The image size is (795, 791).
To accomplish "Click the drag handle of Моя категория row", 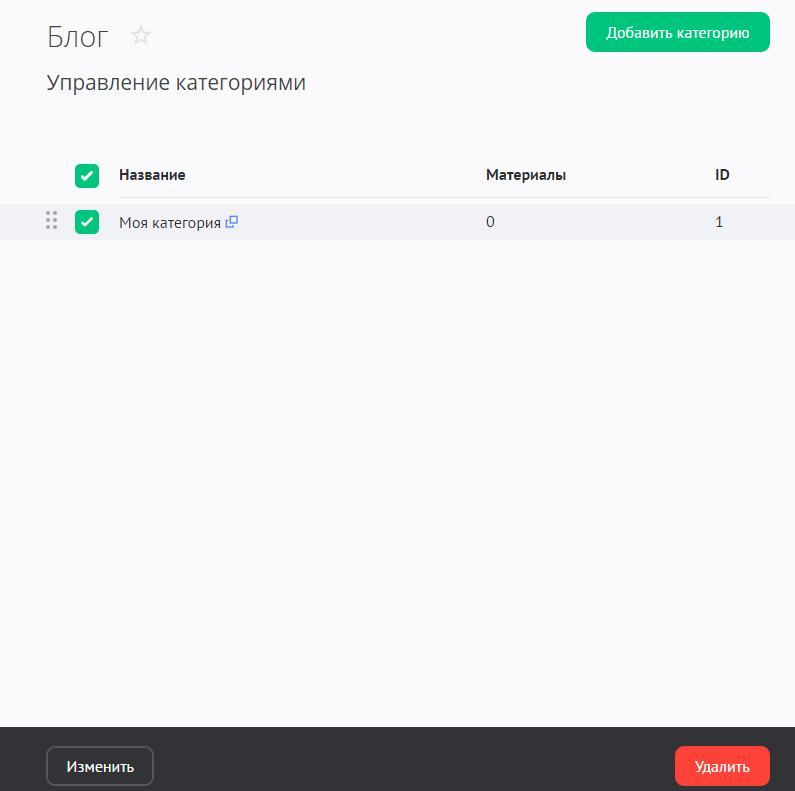I will click(x=51, y=221).
